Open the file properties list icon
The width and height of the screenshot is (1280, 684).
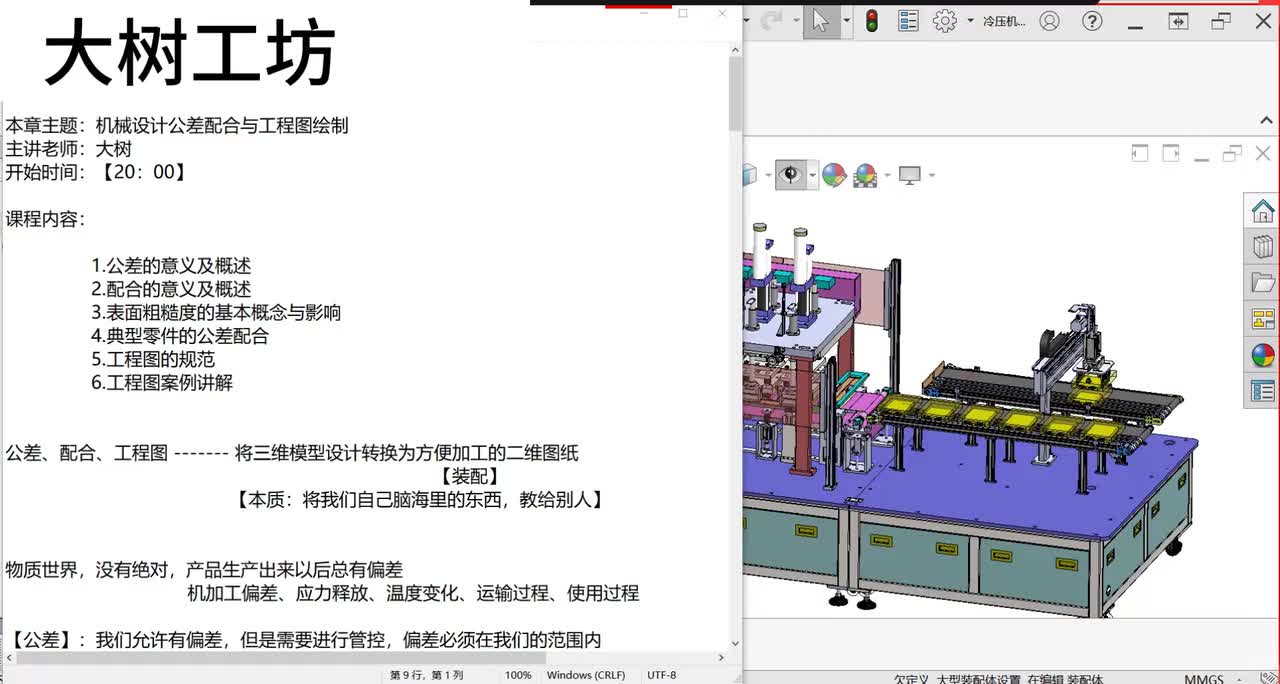click(x=908, y=21)
